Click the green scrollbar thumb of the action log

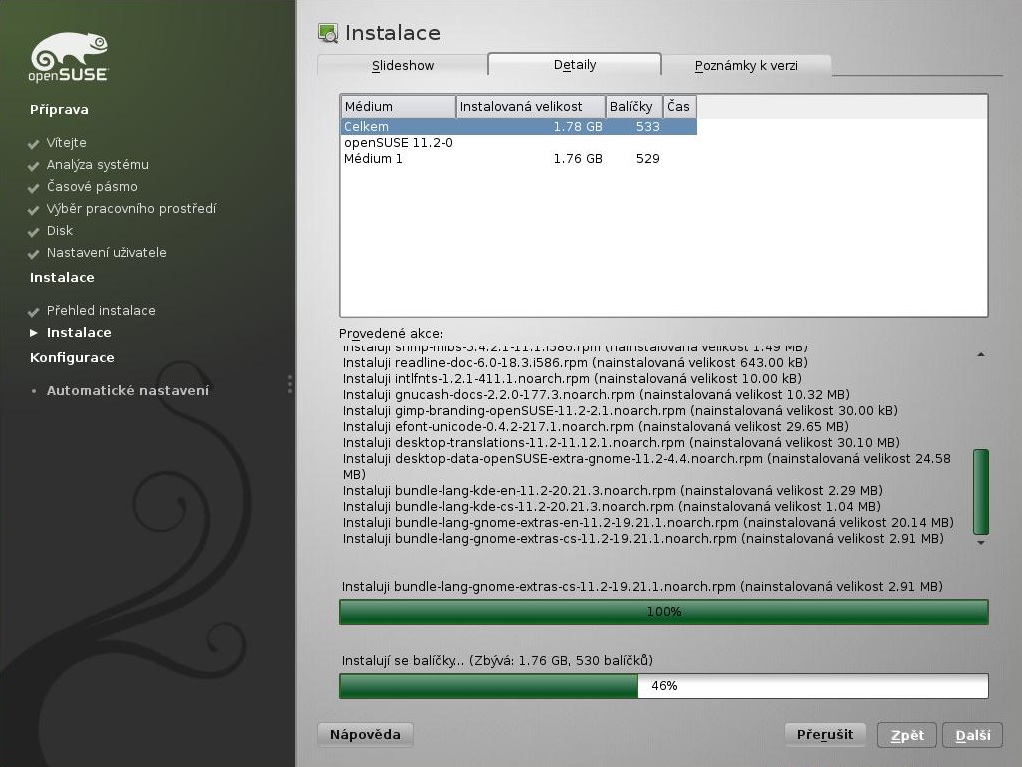[x=981, y=492]
